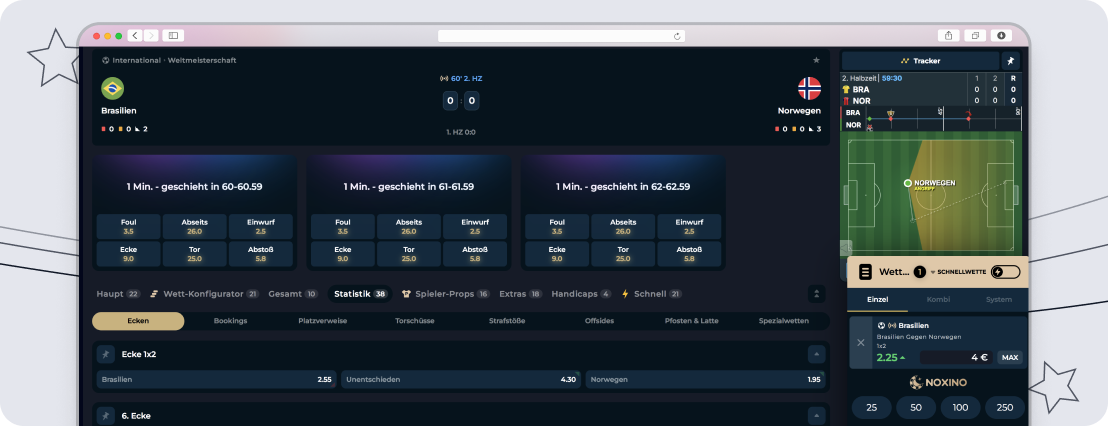Collapse the Ecke 1x2 section
Viewport: 1108px width, 426px height.
point(816,354)
